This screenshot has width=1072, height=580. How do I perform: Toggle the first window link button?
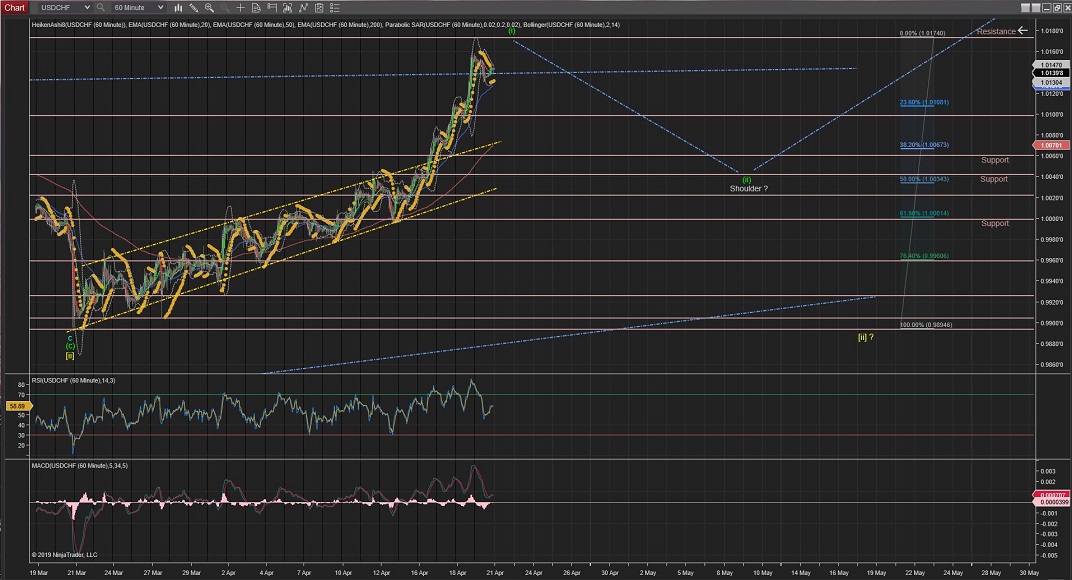click(1026, 8)
